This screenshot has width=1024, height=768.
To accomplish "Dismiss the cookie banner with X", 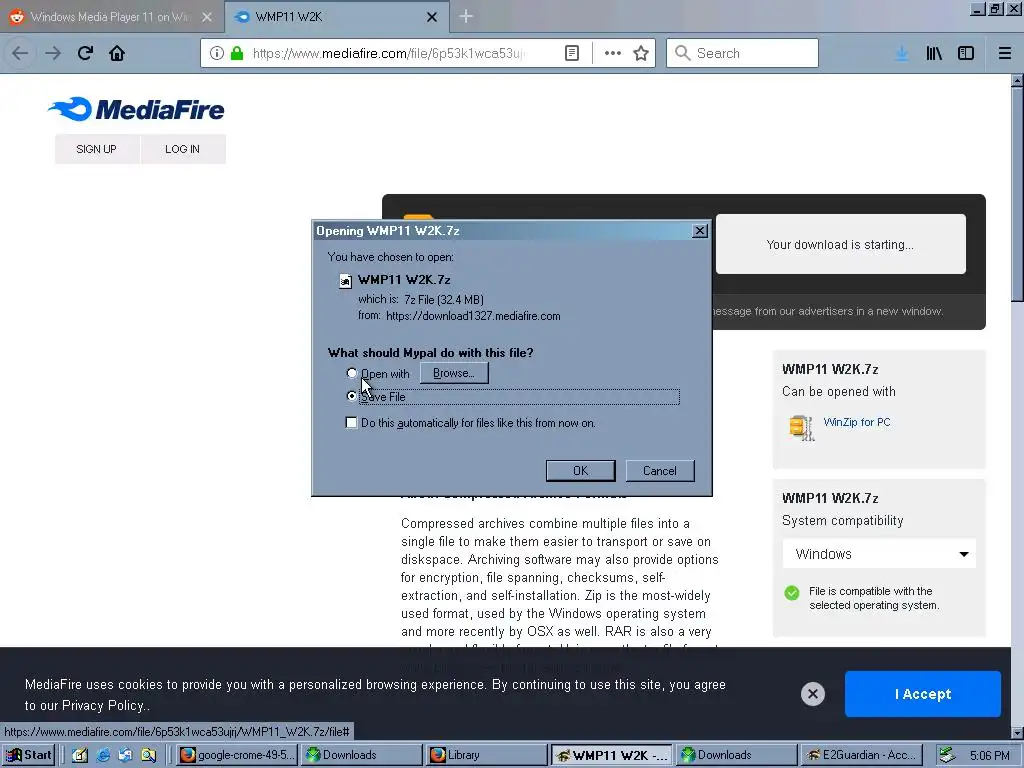I will point(813,694).
